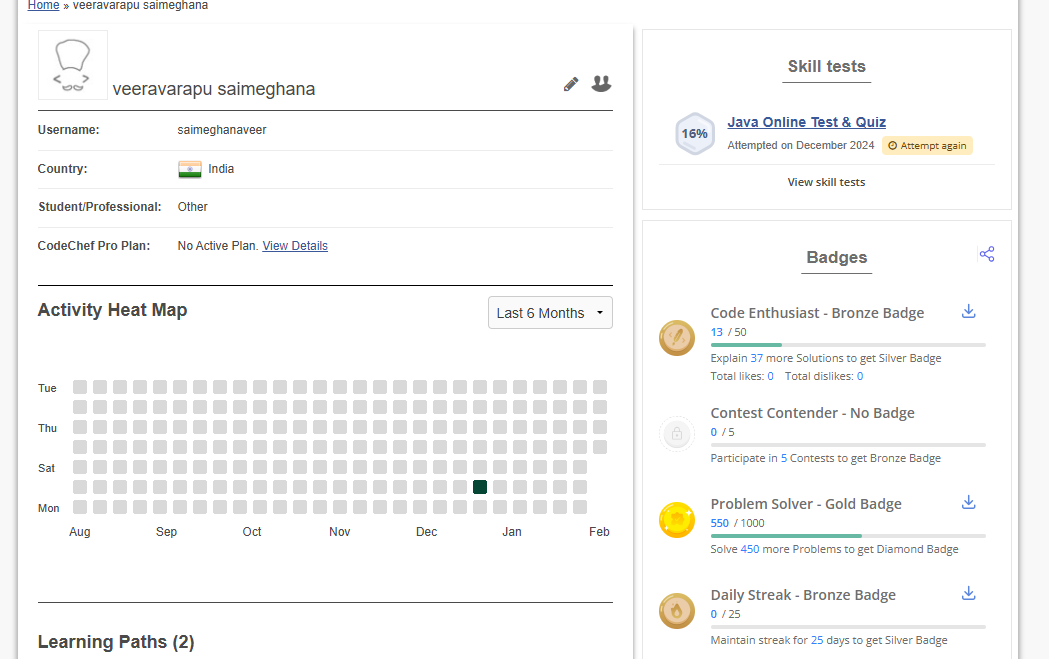This screenshot has width=1049, height=659.
Task: Open the Last 6 Months dropdown
Action: tap(550, 312)
